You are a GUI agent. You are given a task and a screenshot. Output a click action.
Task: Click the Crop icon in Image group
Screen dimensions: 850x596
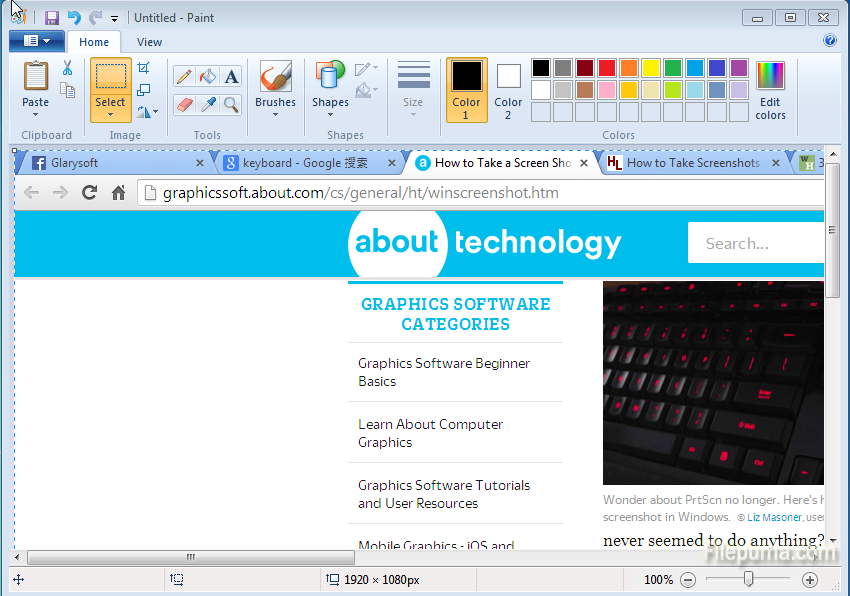144,68
